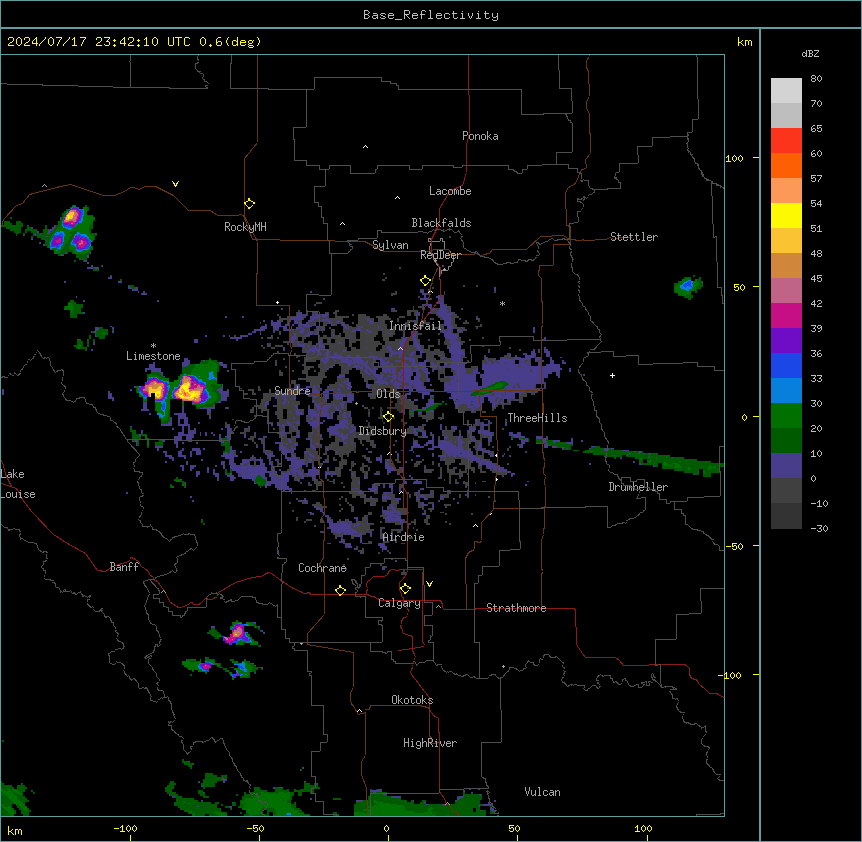The image size is (862, 842).
Task: Click the storm cell cluster west of RockyMH
Action: tap(71, 231)
